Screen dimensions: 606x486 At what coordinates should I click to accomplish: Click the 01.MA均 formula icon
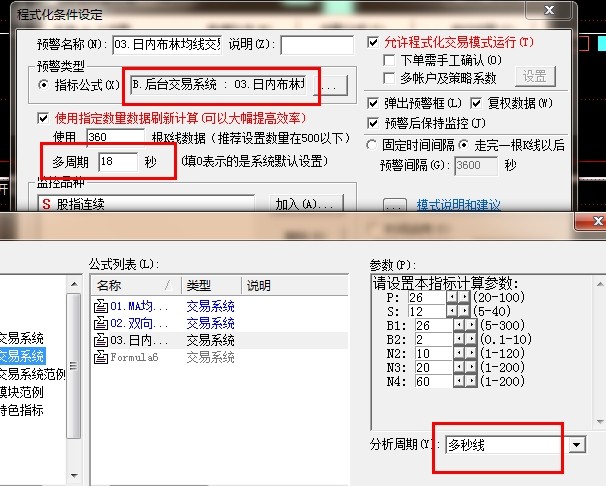click(x=101, y=306)
